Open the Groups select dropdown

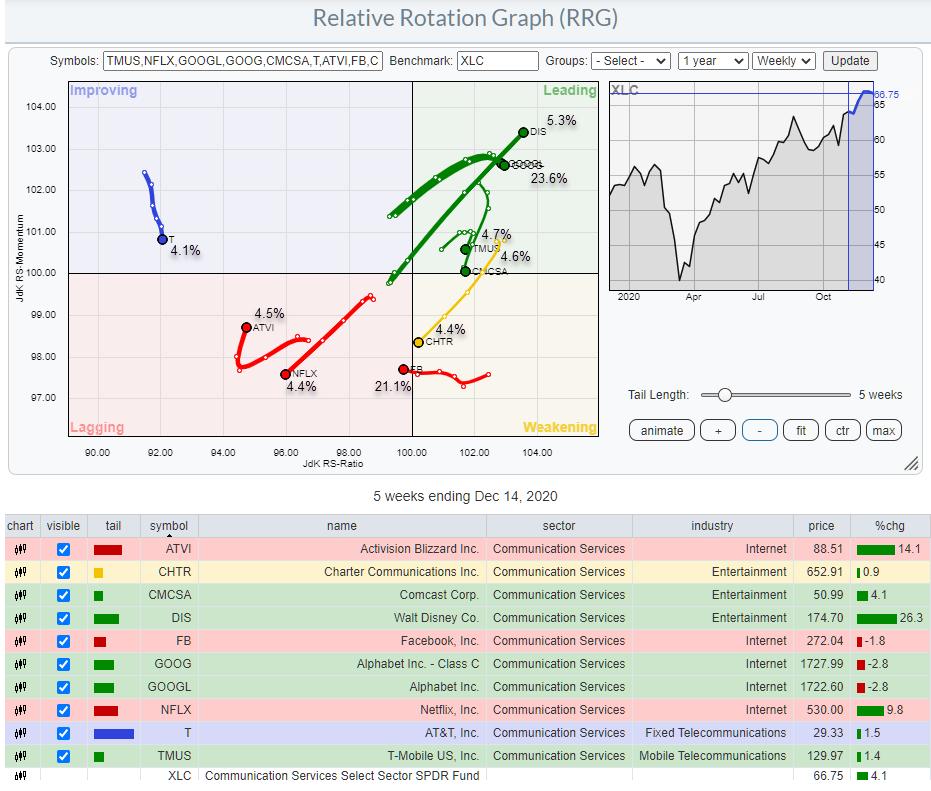[630, 61]
